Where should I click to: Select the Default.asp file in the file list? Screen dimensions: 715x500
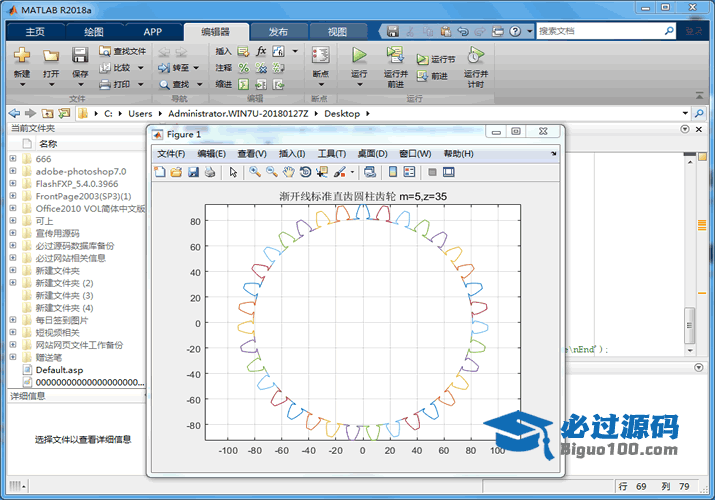point(59,370)
